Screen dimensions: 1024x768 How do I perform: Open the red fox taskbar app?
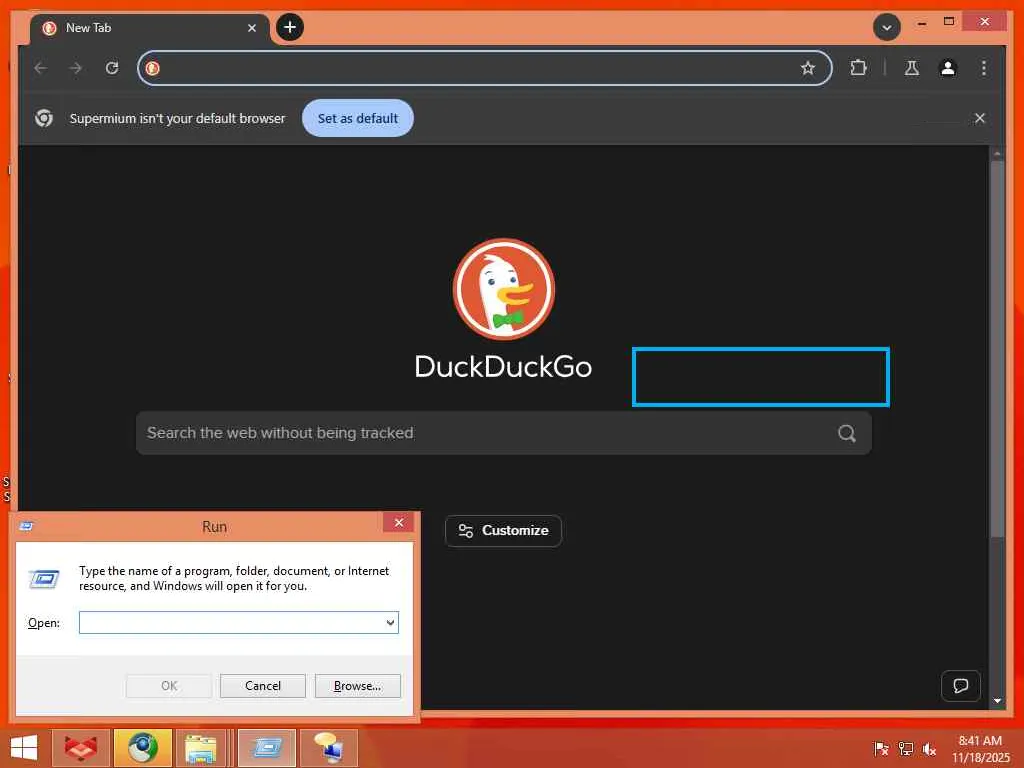click(x=80, y=748)
